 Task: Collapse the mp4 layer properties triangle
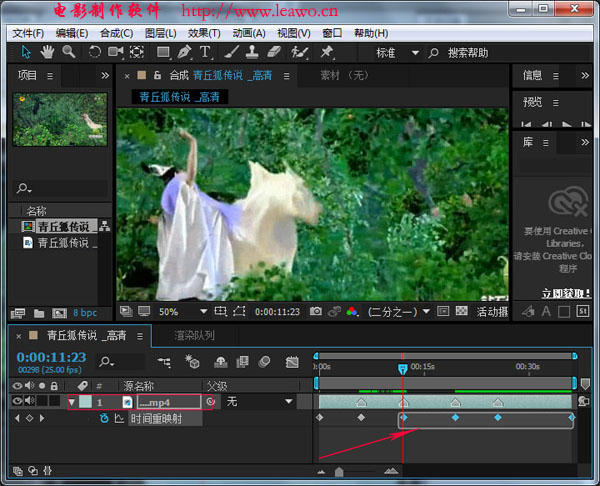click(72, 402)
